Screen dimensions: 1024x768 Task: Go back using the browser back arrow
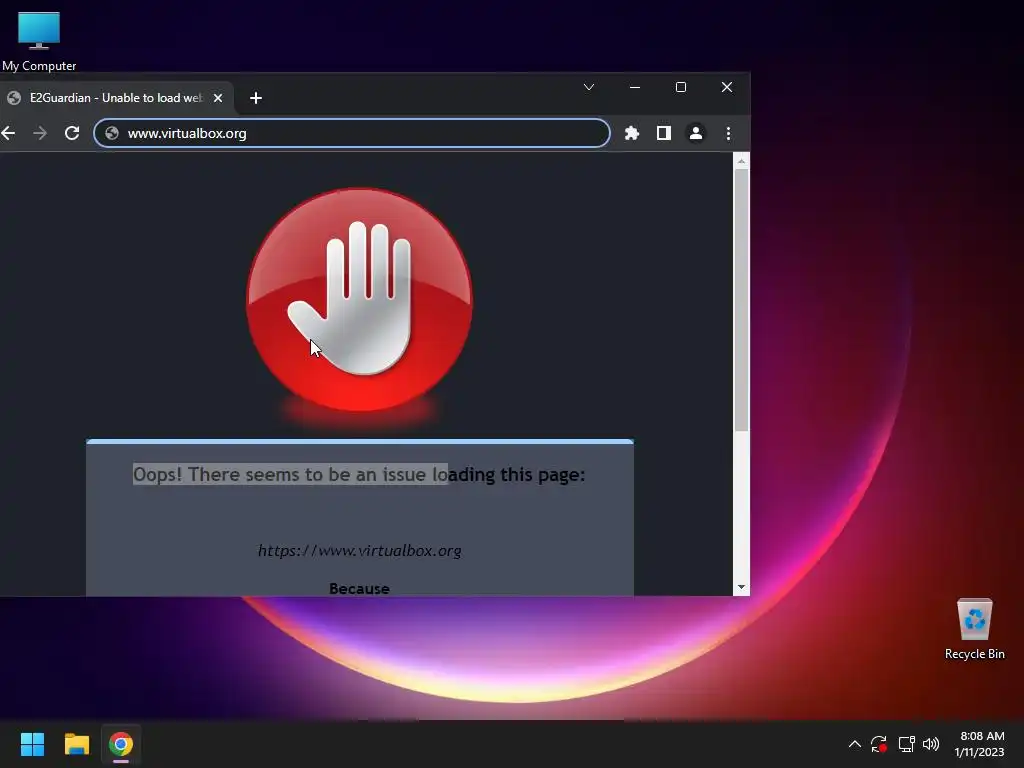click(8, 133)
